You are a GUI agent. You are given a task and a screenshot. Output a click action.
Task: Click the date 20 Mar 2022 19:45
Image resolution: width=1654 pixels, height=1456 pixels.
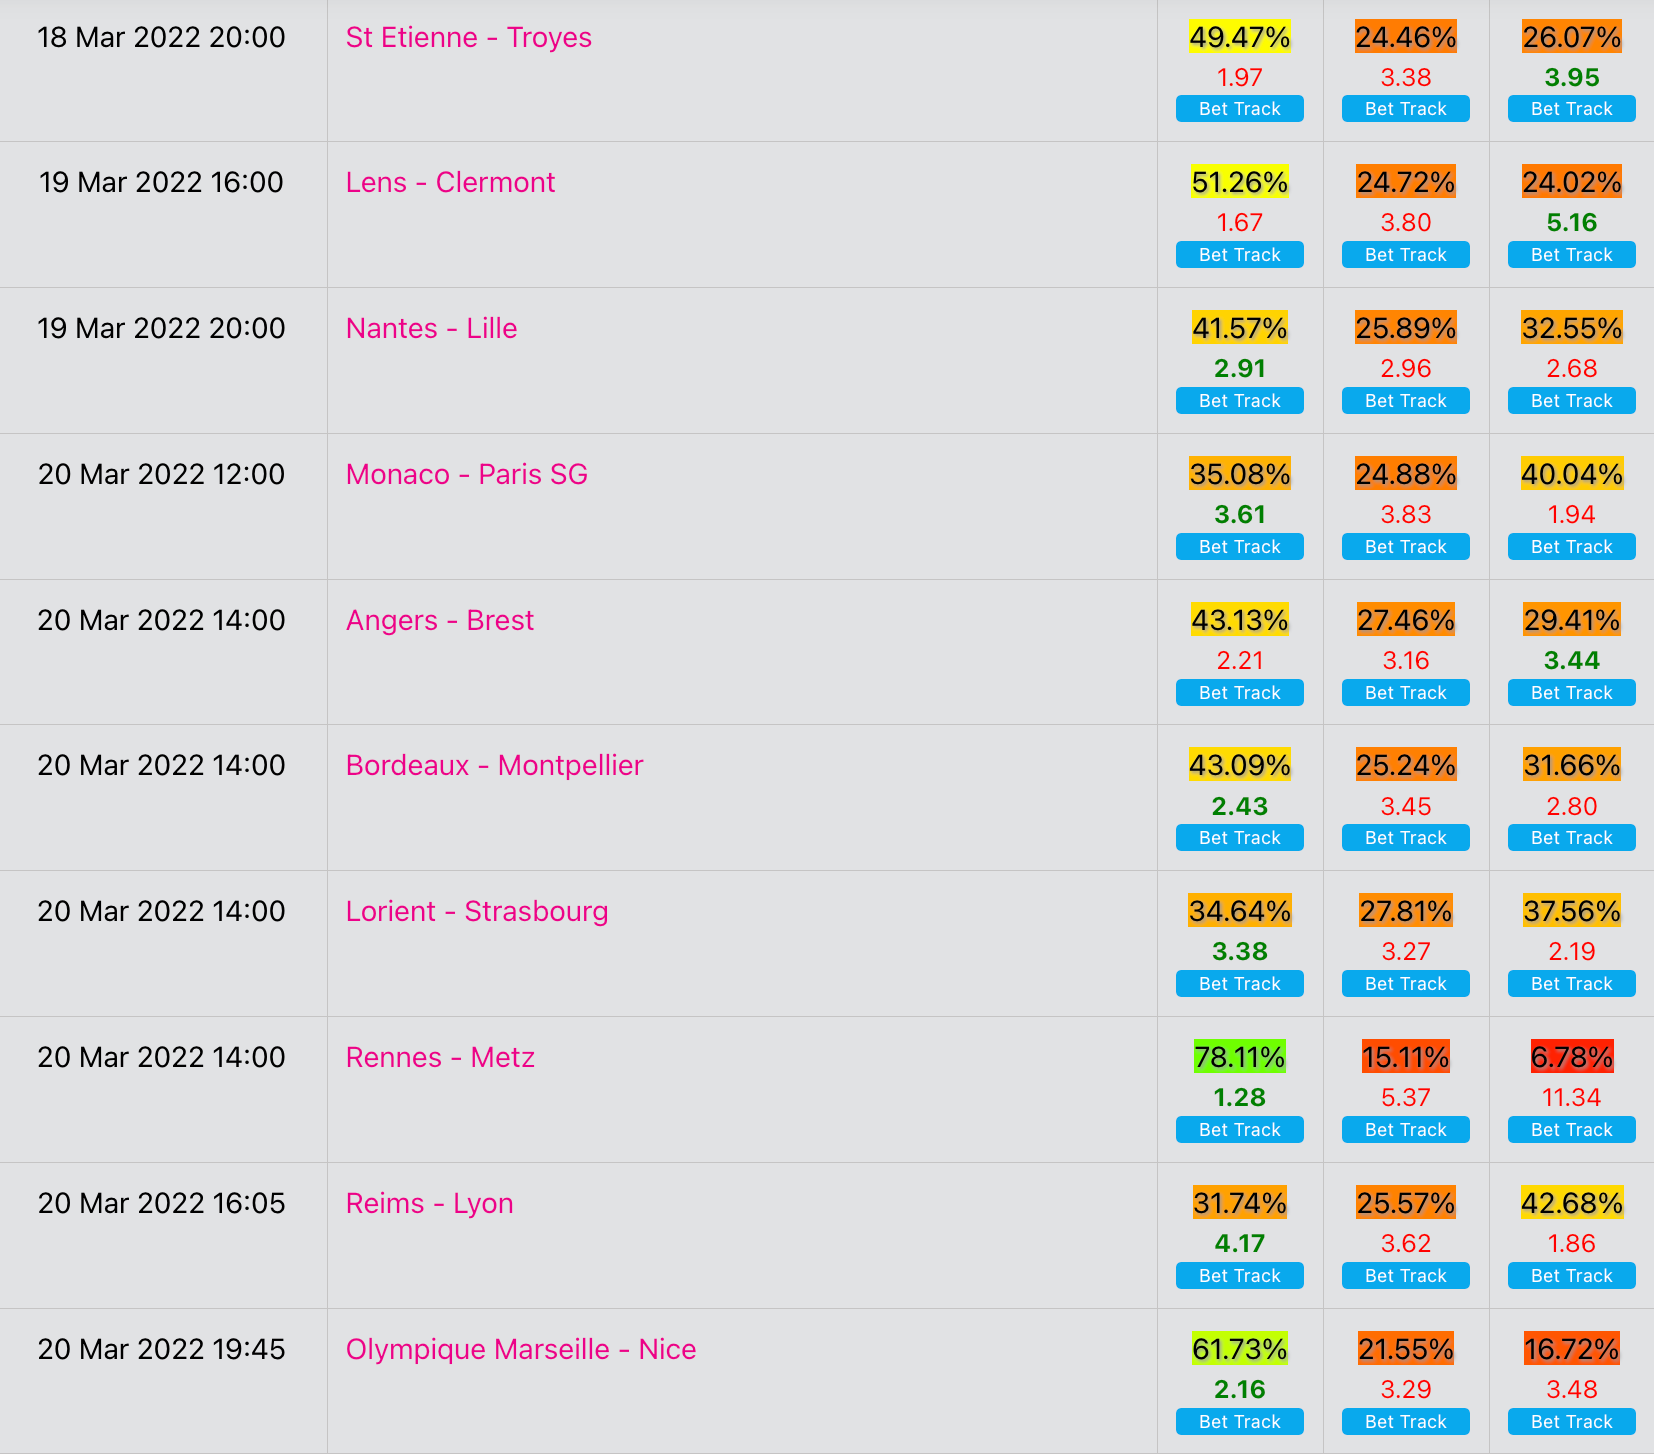(162, 1350)
